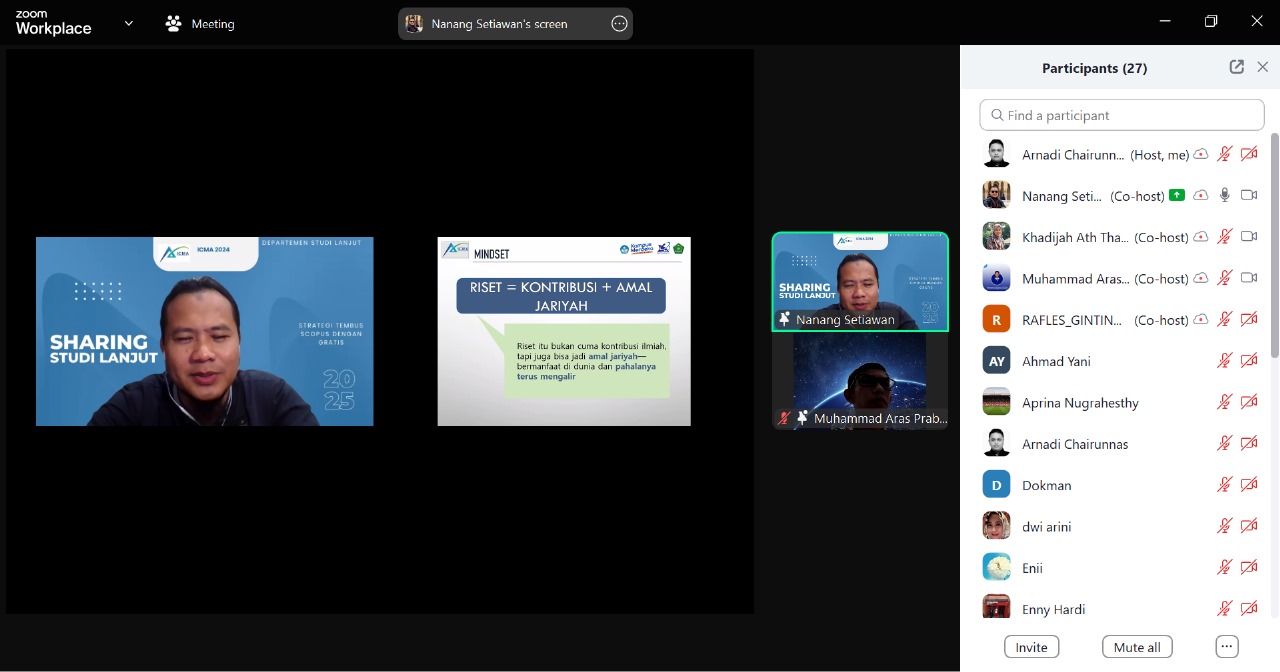The image size is (1280, 672).
Task: Select Nanang Setiawan's screen tab
Action: [500, 24]
